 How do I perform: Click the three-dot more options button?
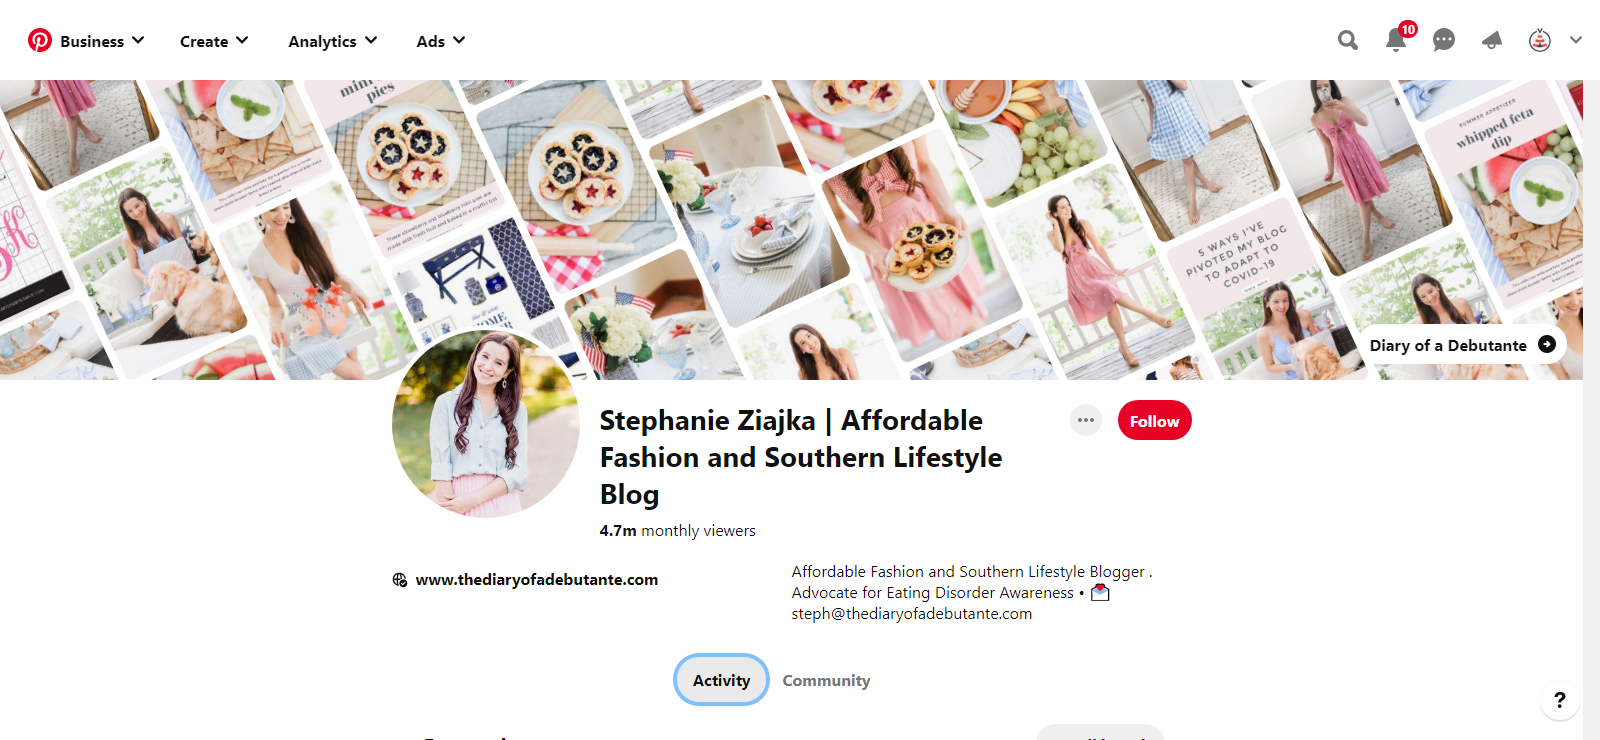(1085, 420)
